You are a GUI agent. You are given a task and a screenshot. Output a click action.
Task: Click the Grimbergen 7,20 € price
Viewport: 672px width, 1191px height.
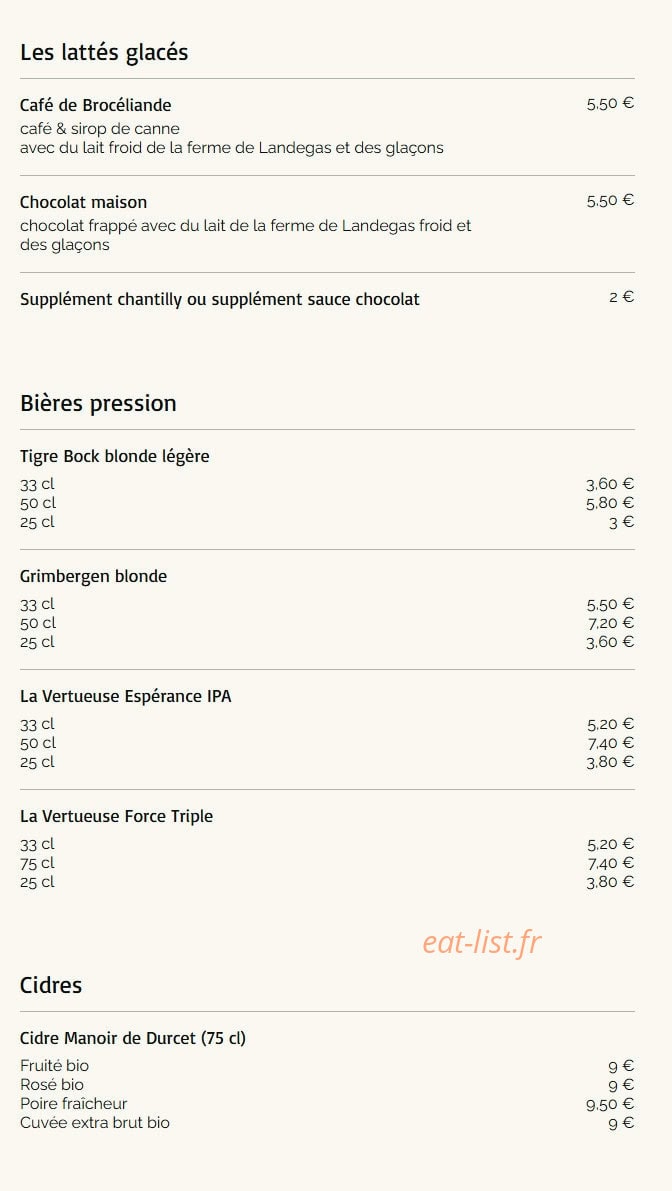610,623
